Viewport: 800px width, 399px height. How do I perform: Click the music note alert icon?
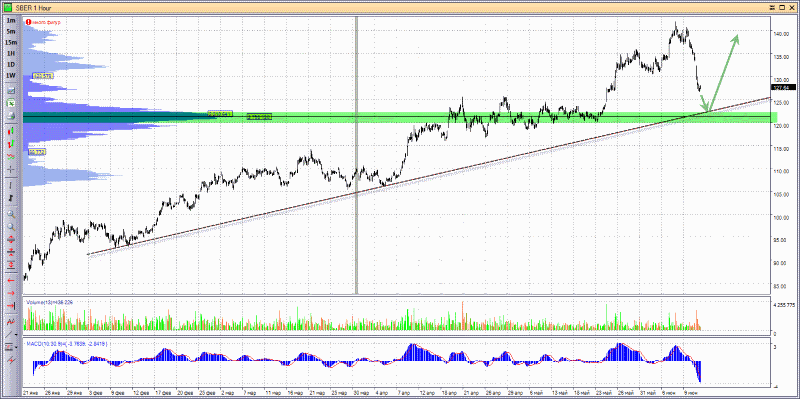pyautogui.click(x=11, y=198)
